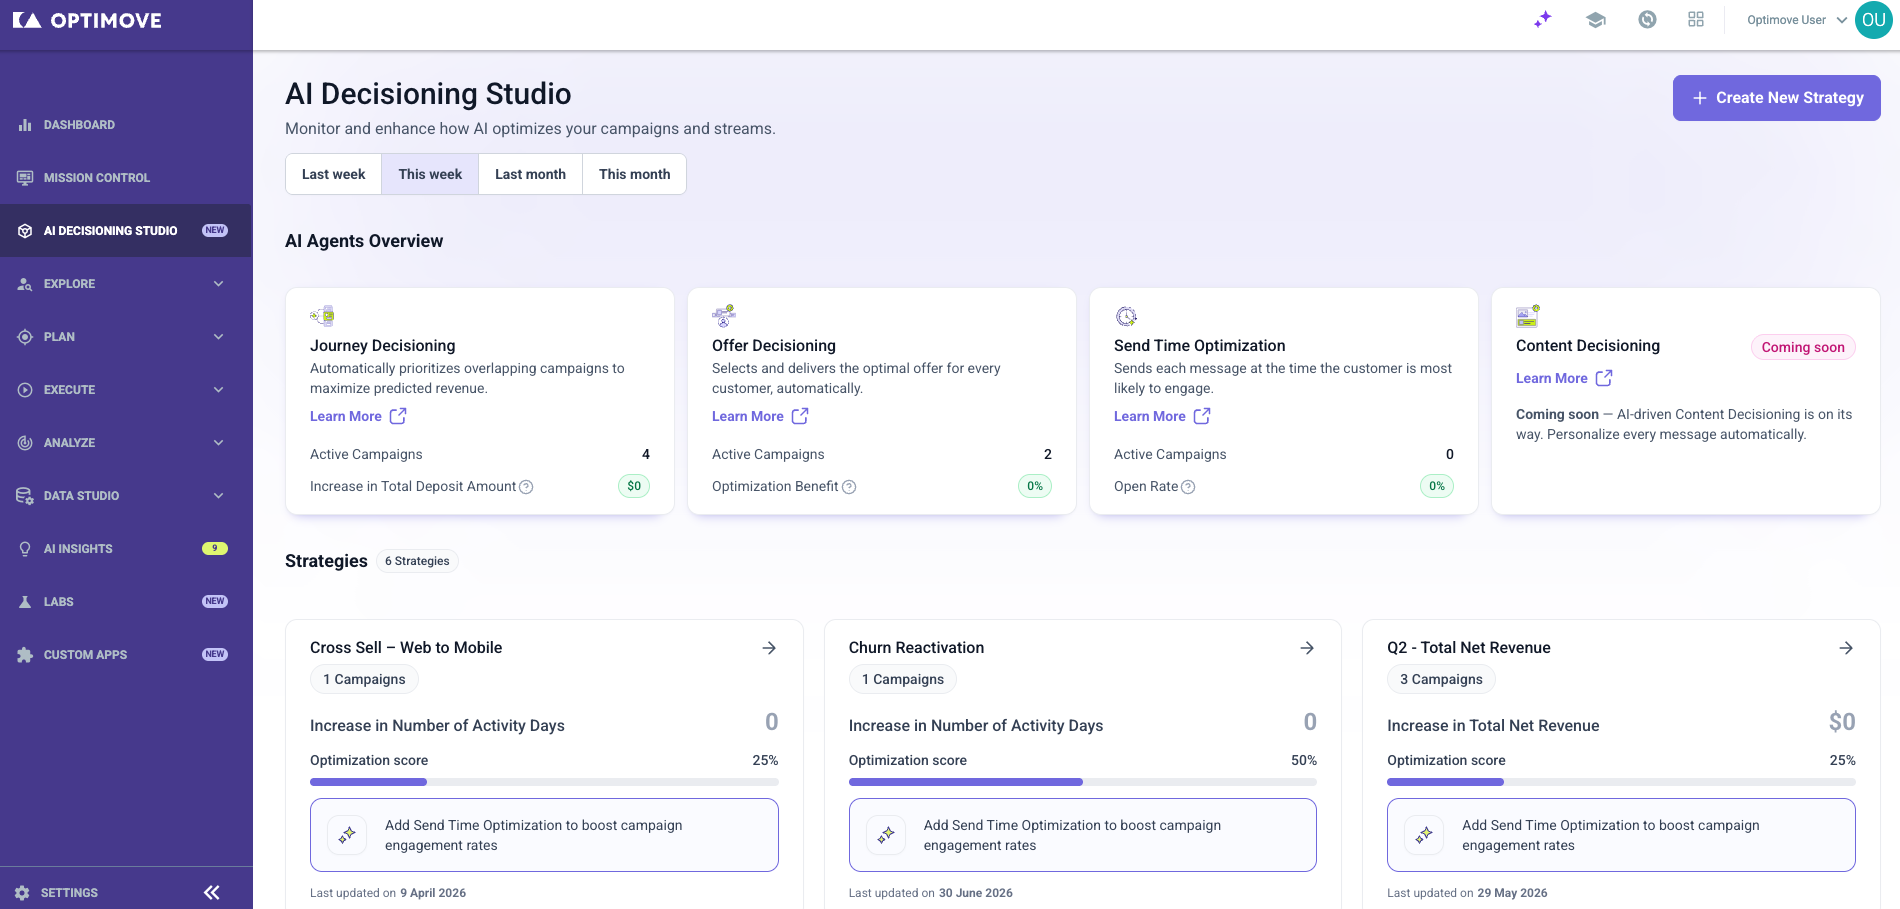Select the Last month tab

[x=530, y=174]
